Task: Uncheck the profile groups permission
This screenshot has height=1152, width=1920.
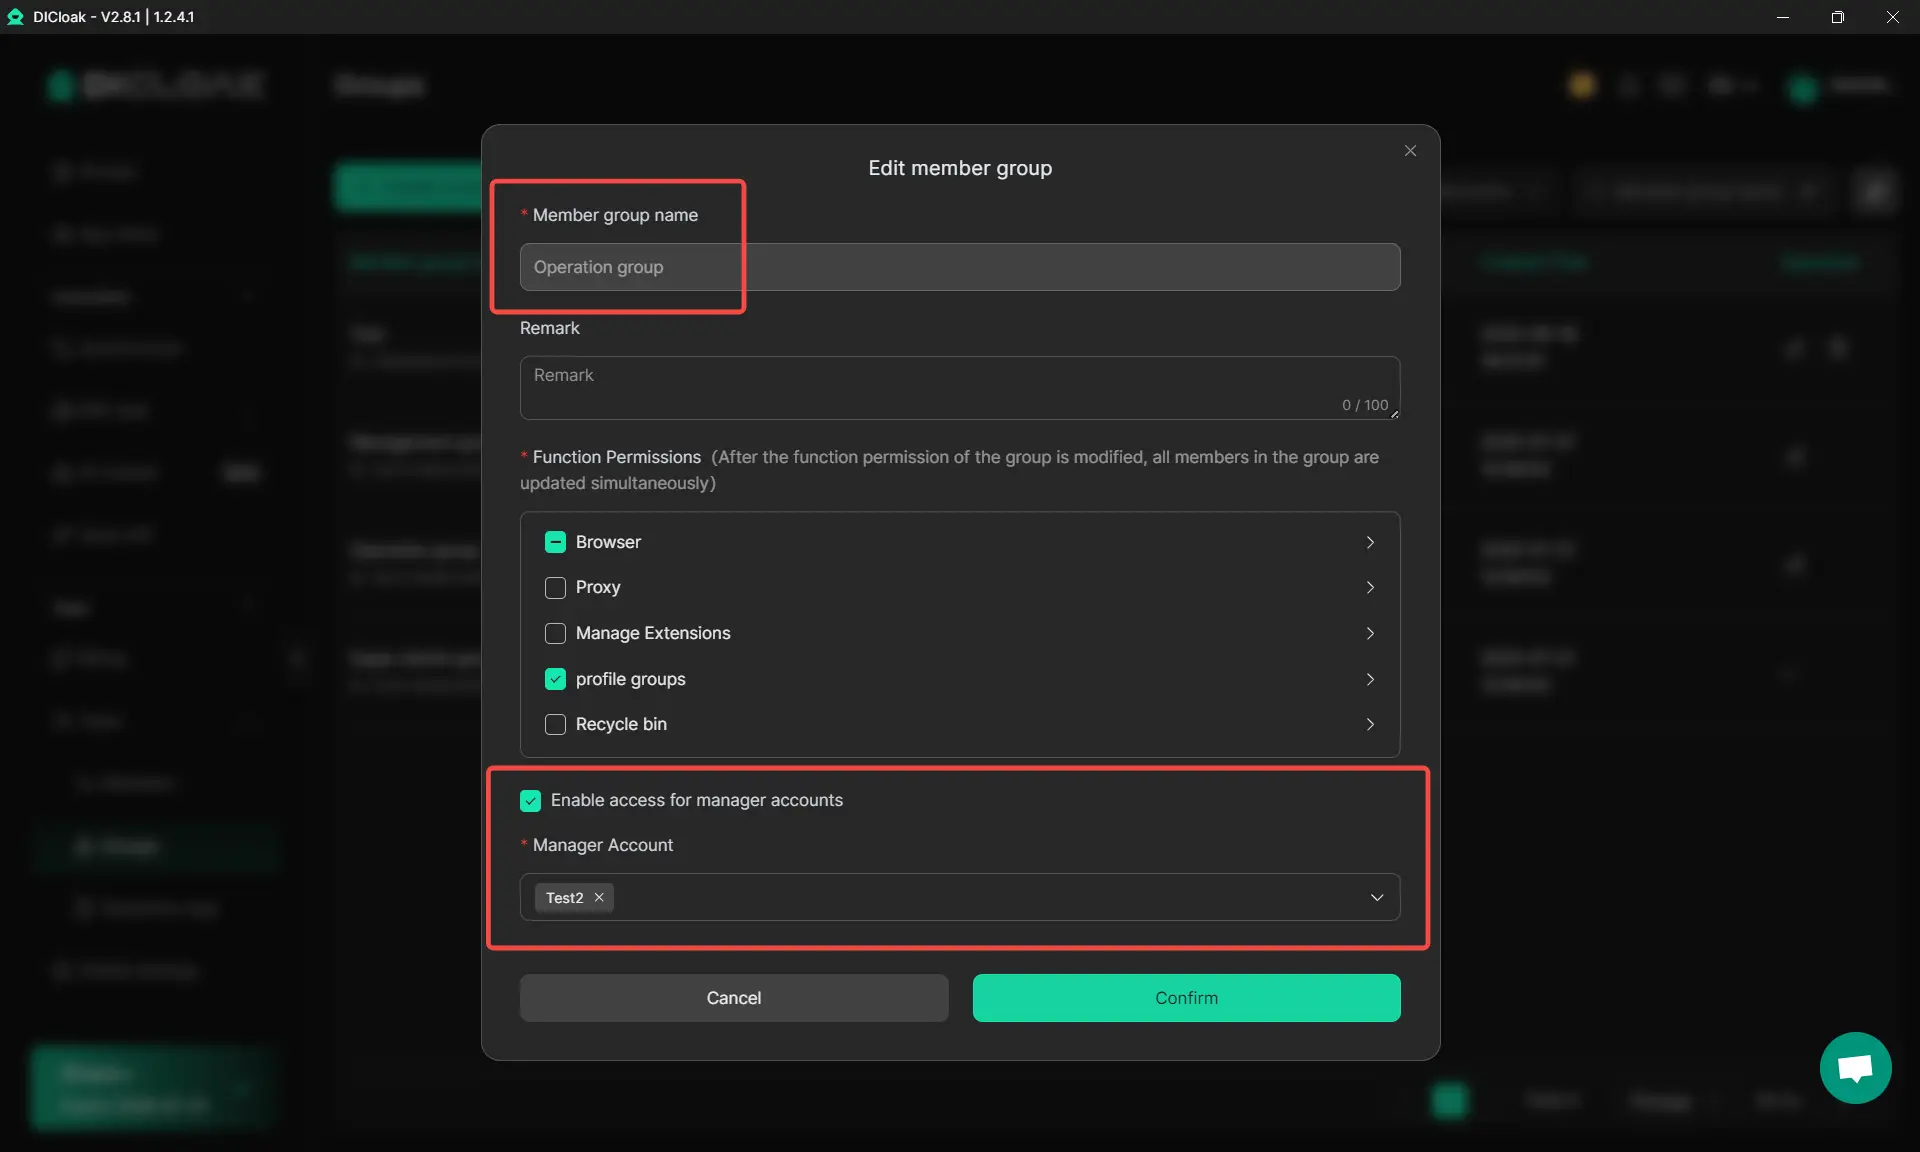Action: tap(555, 679)
